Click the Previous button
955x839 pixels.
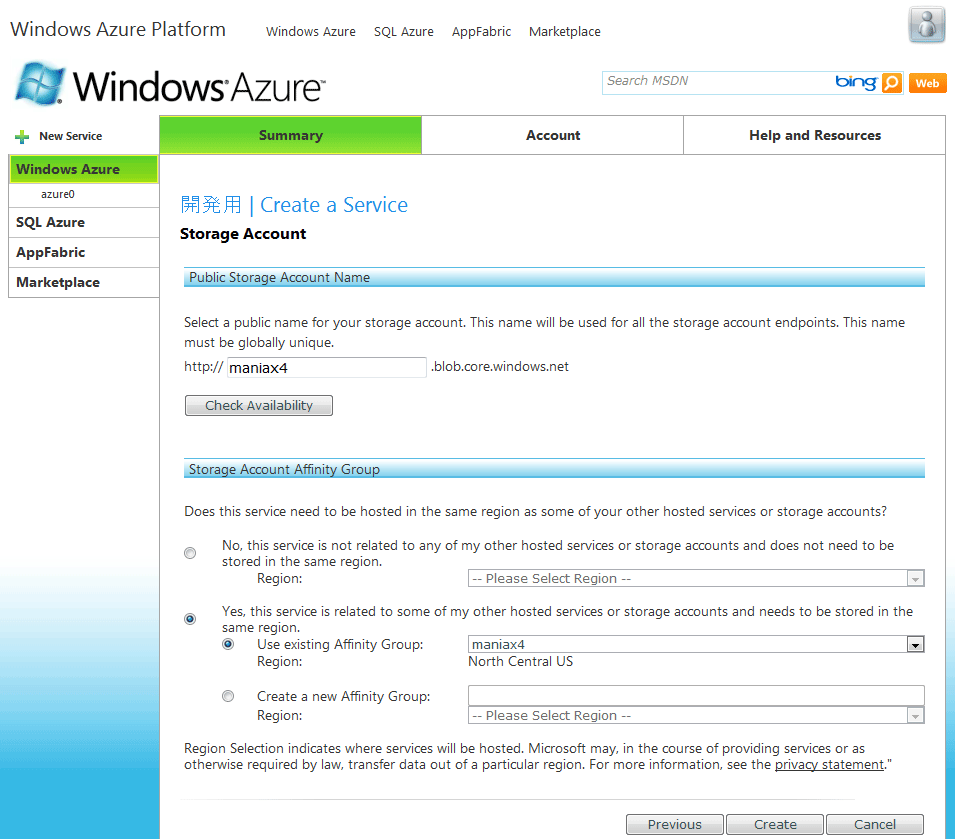tap(675, 824)
